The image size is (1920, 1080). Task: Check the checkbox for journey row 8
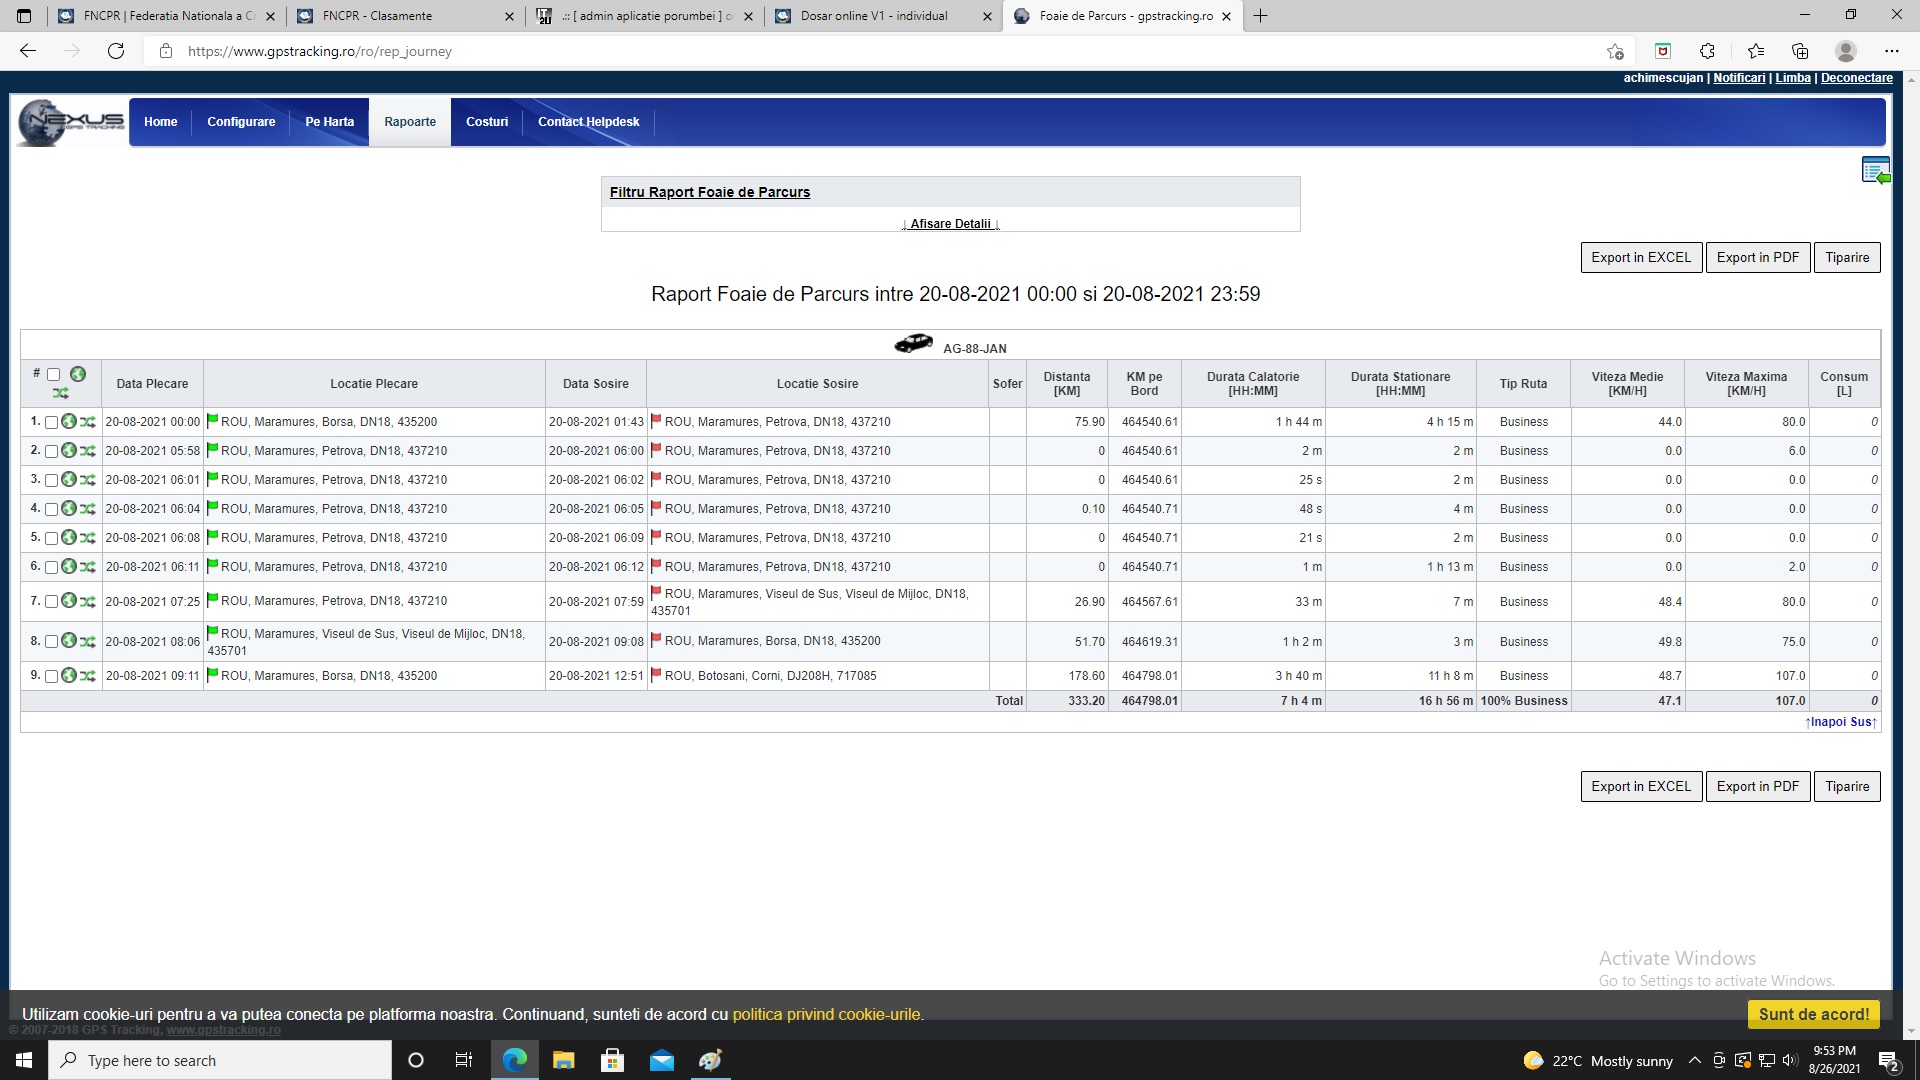[x=51, y=642]
